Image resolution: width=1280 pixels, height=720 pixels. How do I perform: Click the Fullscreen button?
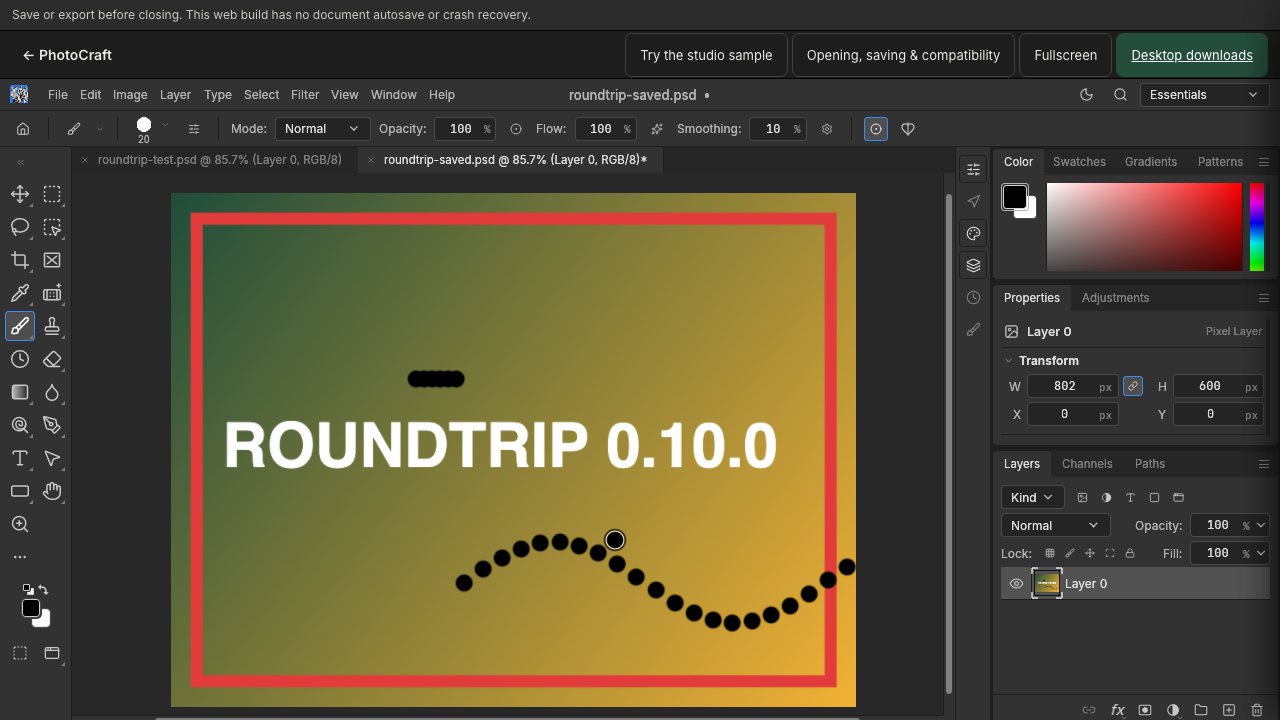1065,55
